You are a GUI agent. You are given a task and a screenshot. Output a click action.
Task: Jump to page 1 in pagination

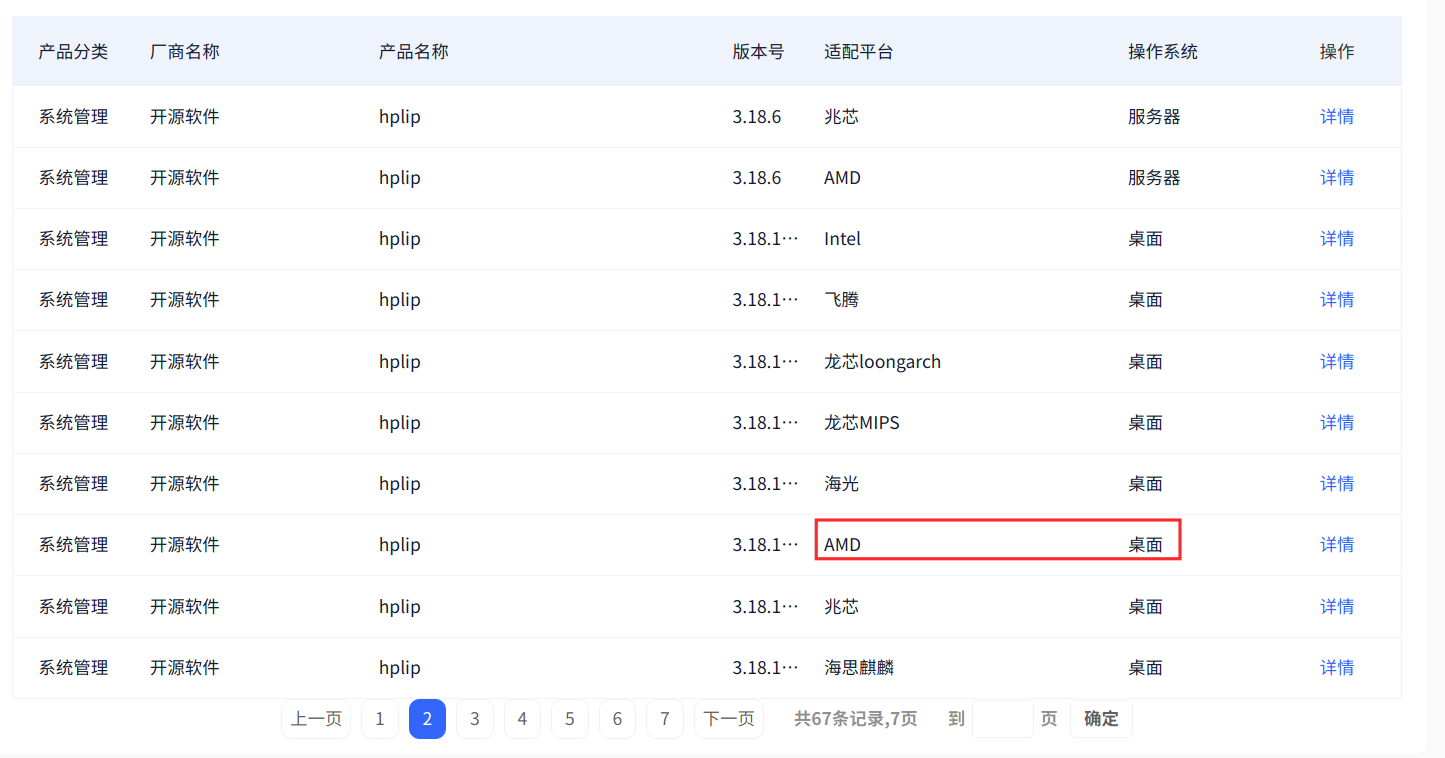(380, 719)
